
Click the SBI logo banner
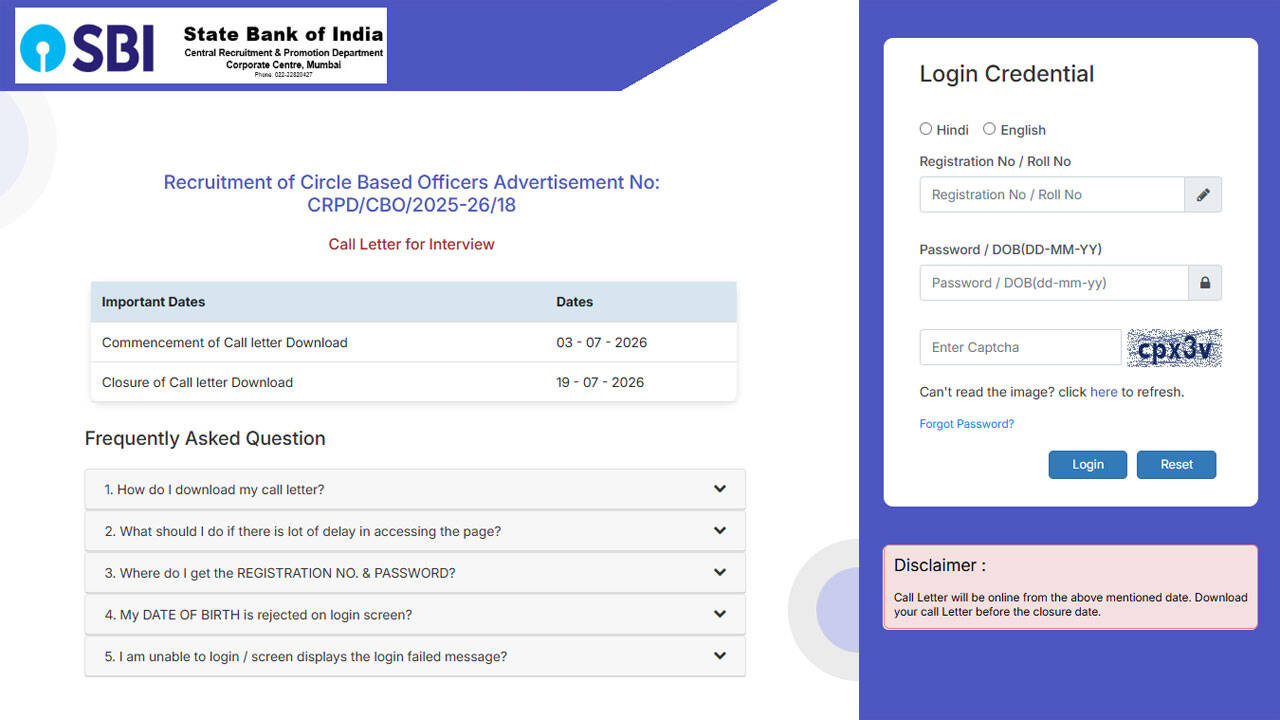coord(201,45)
